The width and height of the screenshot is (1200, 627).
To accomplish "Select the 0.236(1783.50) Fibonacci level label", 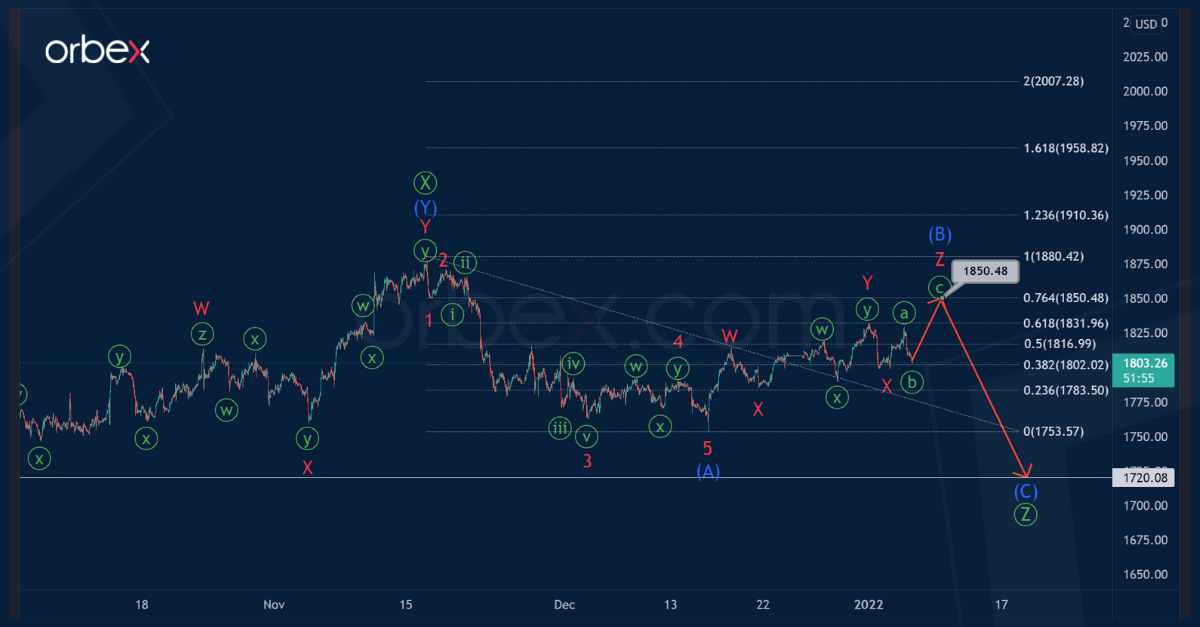I will [x=1066, y=390].
